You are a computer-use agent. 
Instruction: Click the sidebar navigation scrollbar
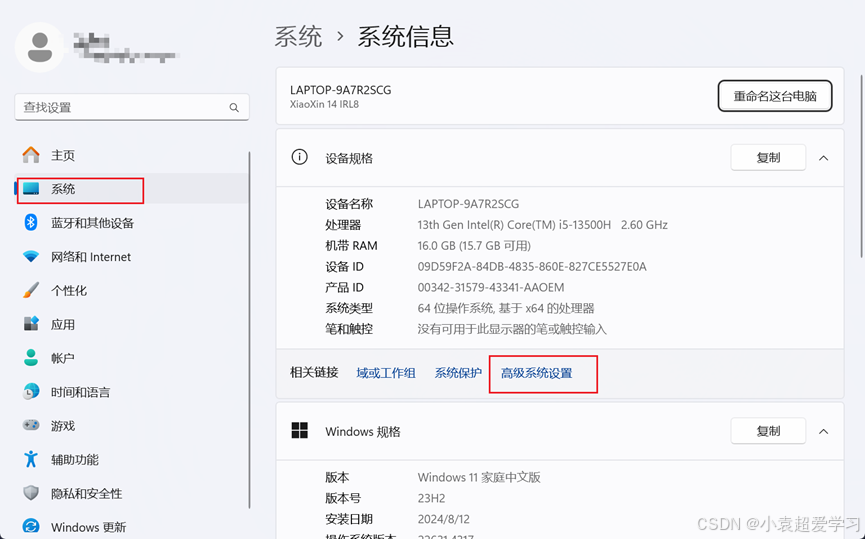coord(250,330)
